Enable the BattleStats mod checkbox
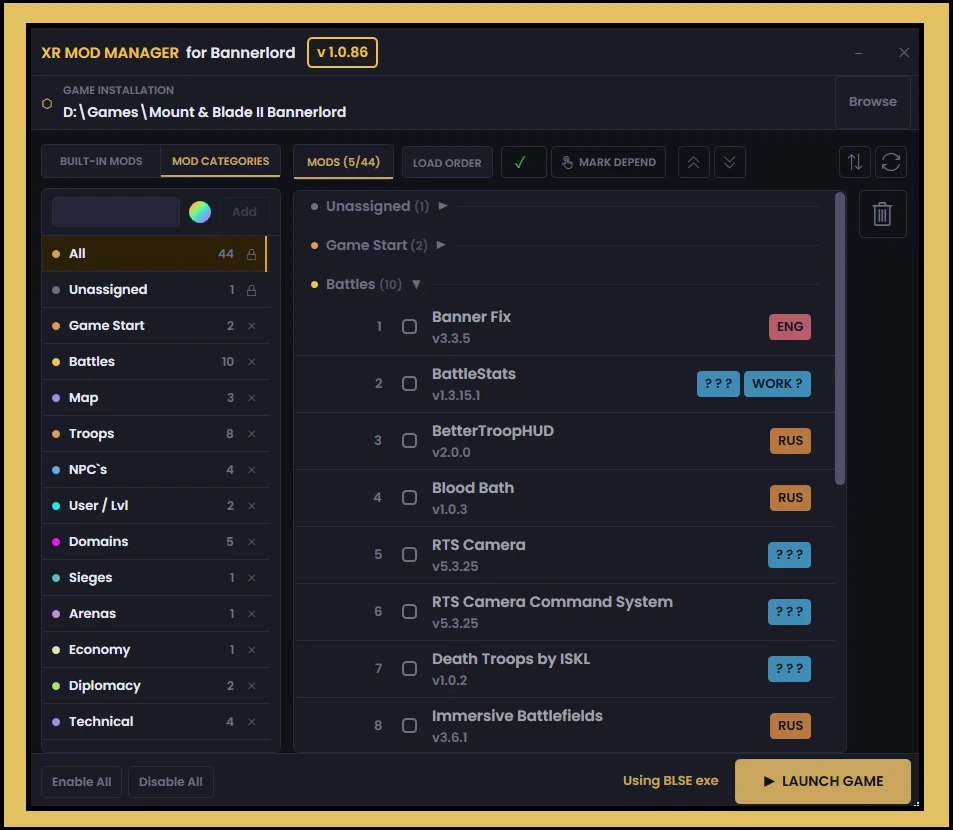953x830 pixels. point(410,384)
